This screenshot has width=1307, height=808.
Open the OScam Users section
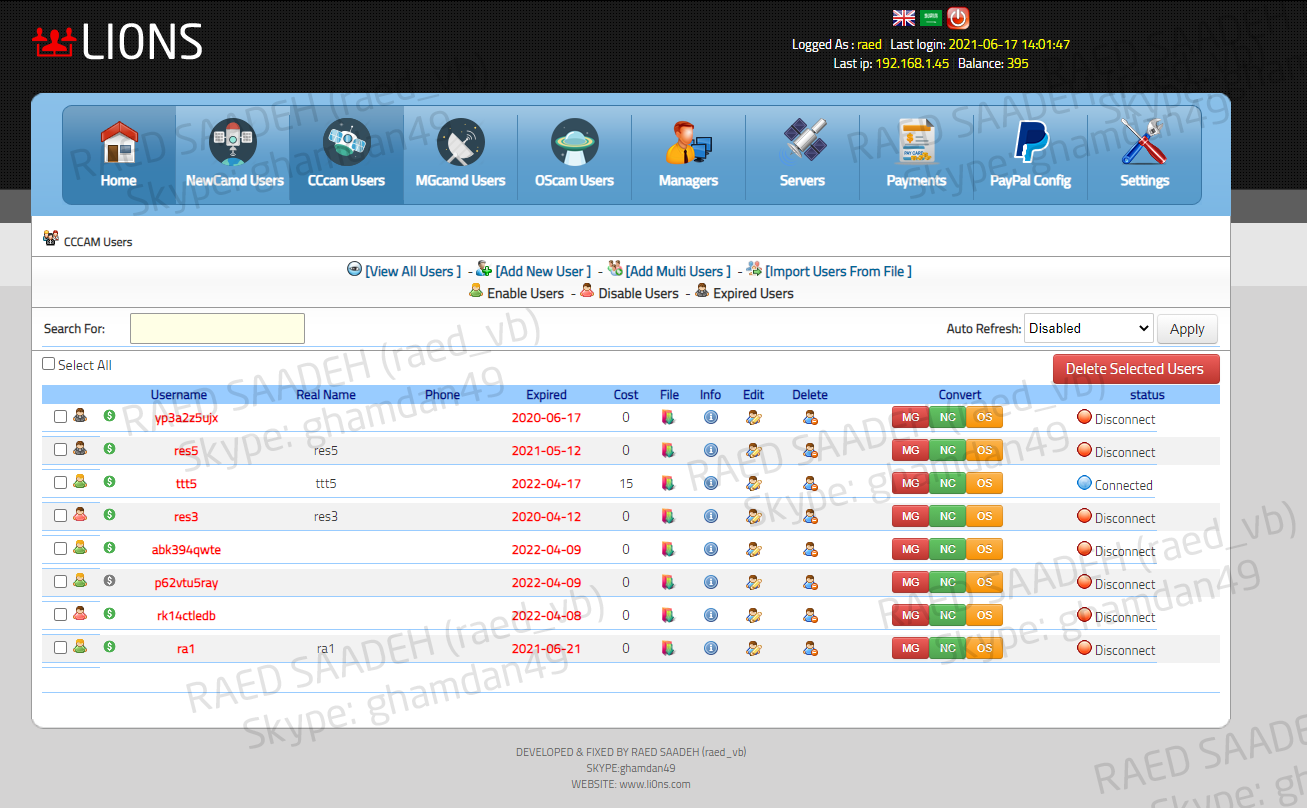pyautogui.click(x=575, y=155)
